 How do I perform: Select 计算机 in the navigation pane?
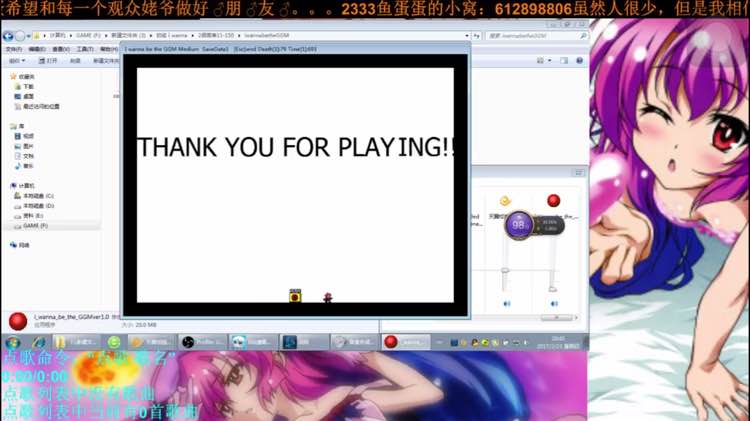click(x=22, y=186)
